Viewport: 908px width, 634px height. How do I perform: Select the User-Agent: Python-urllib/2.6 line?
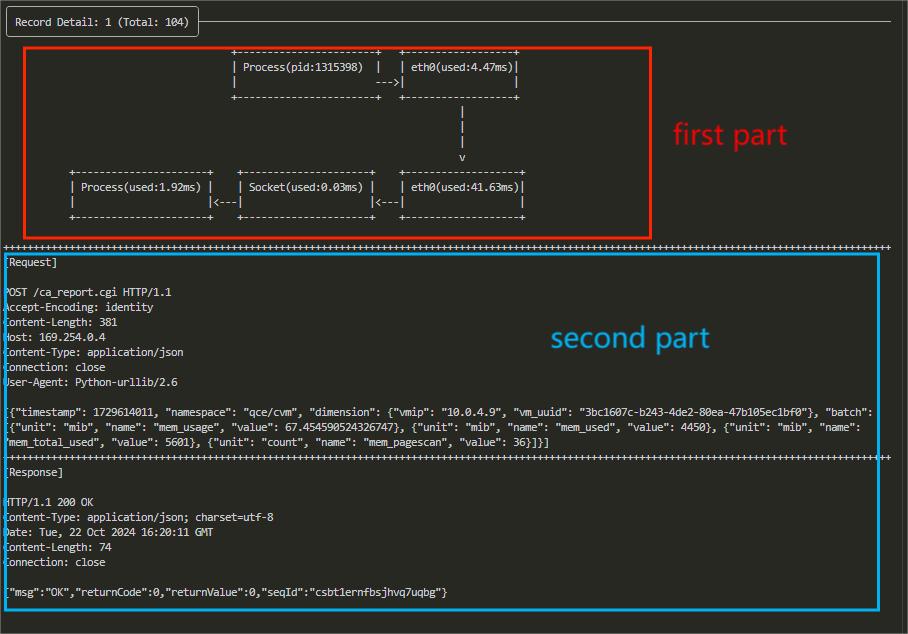tap(91, 382)
